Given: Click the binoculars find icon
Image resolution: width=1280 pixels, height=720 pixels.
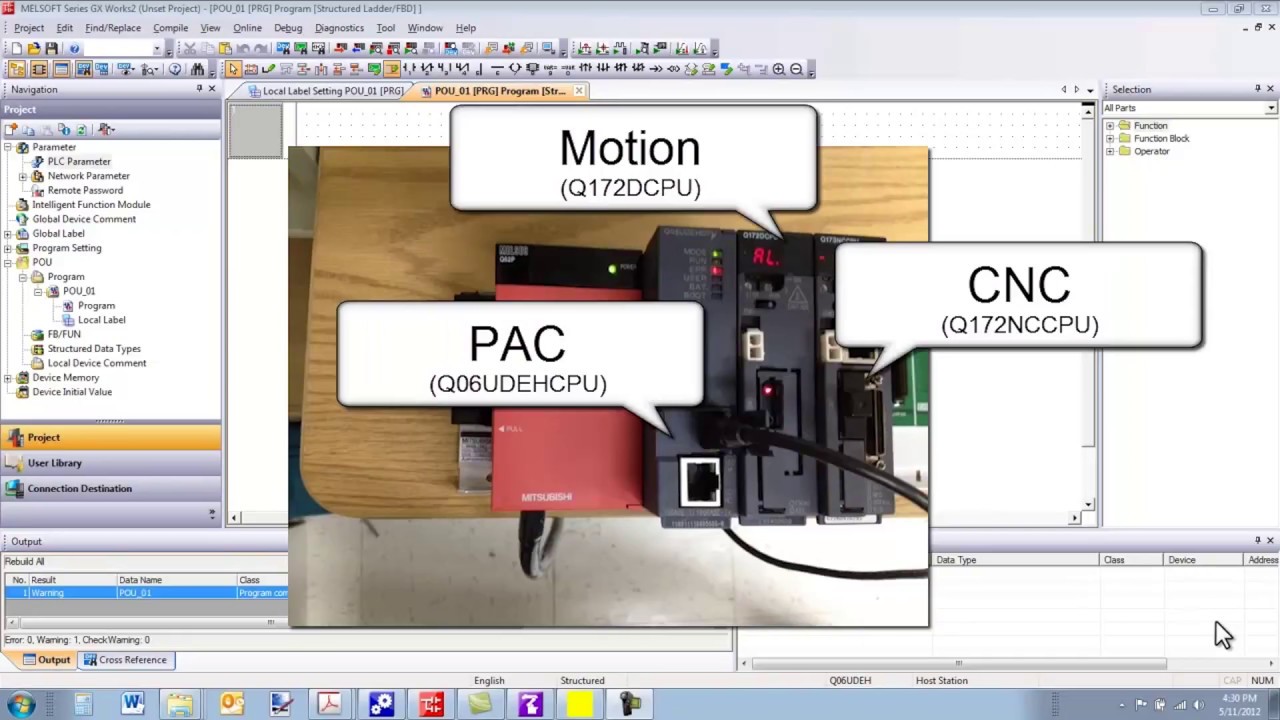Looking at the screenshot, I should pos(197,69).
